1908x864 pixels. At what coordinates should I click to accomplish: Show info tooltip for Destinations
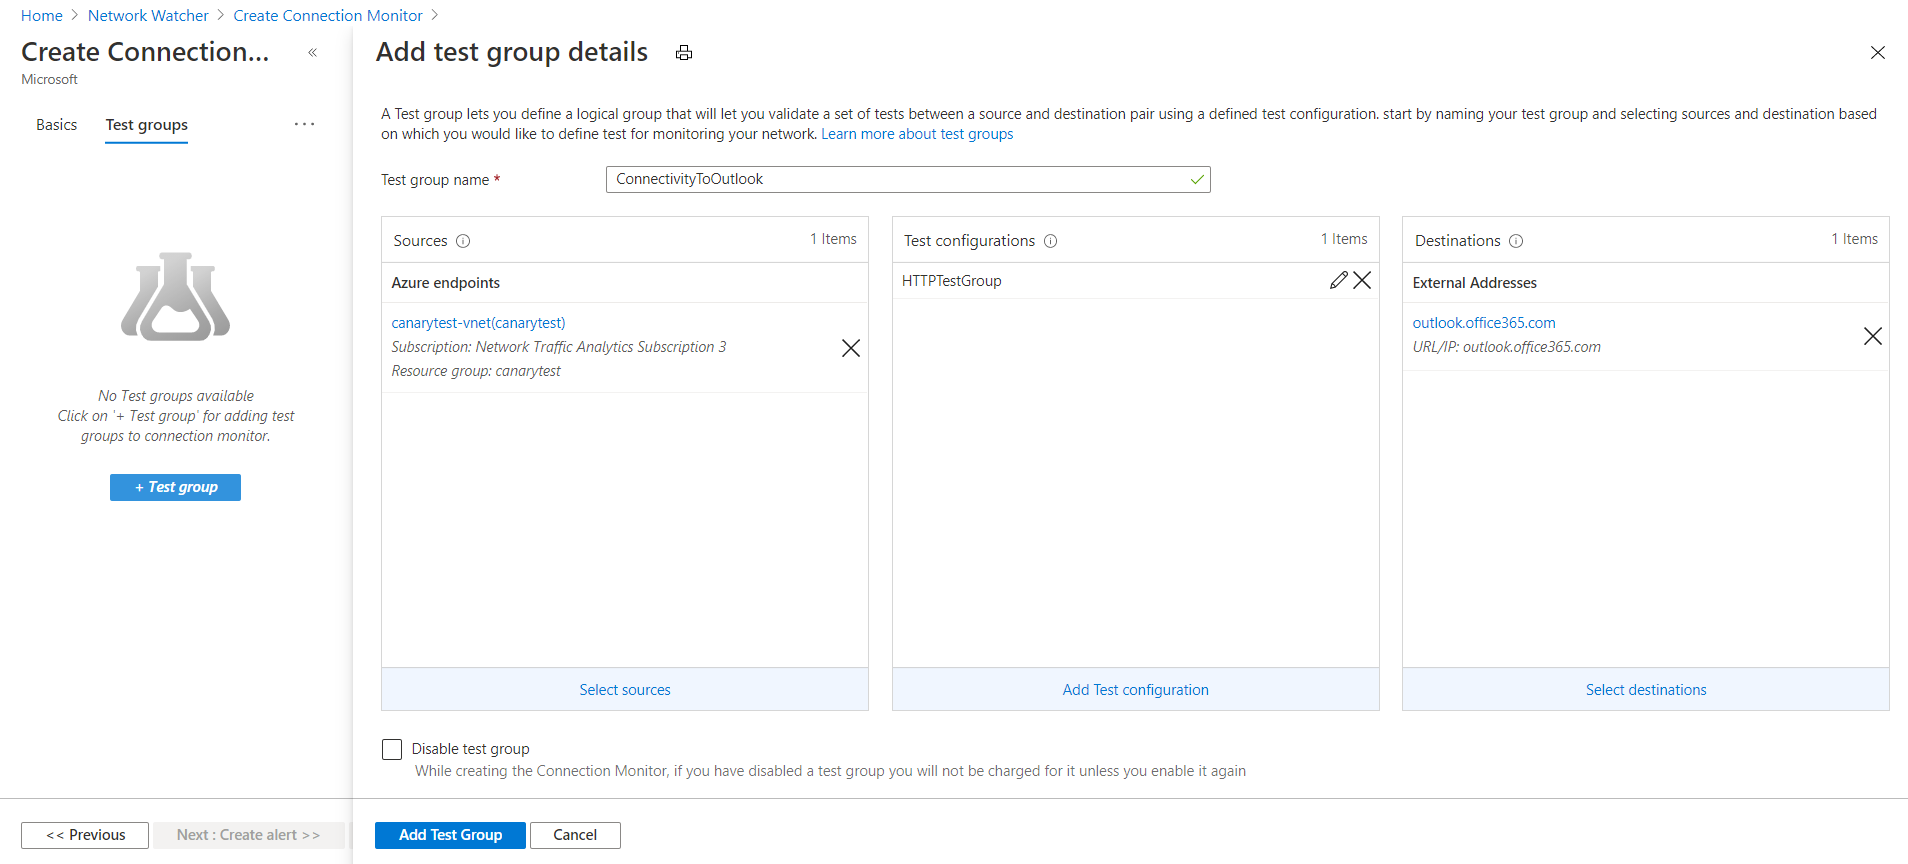coord(1516,241)
